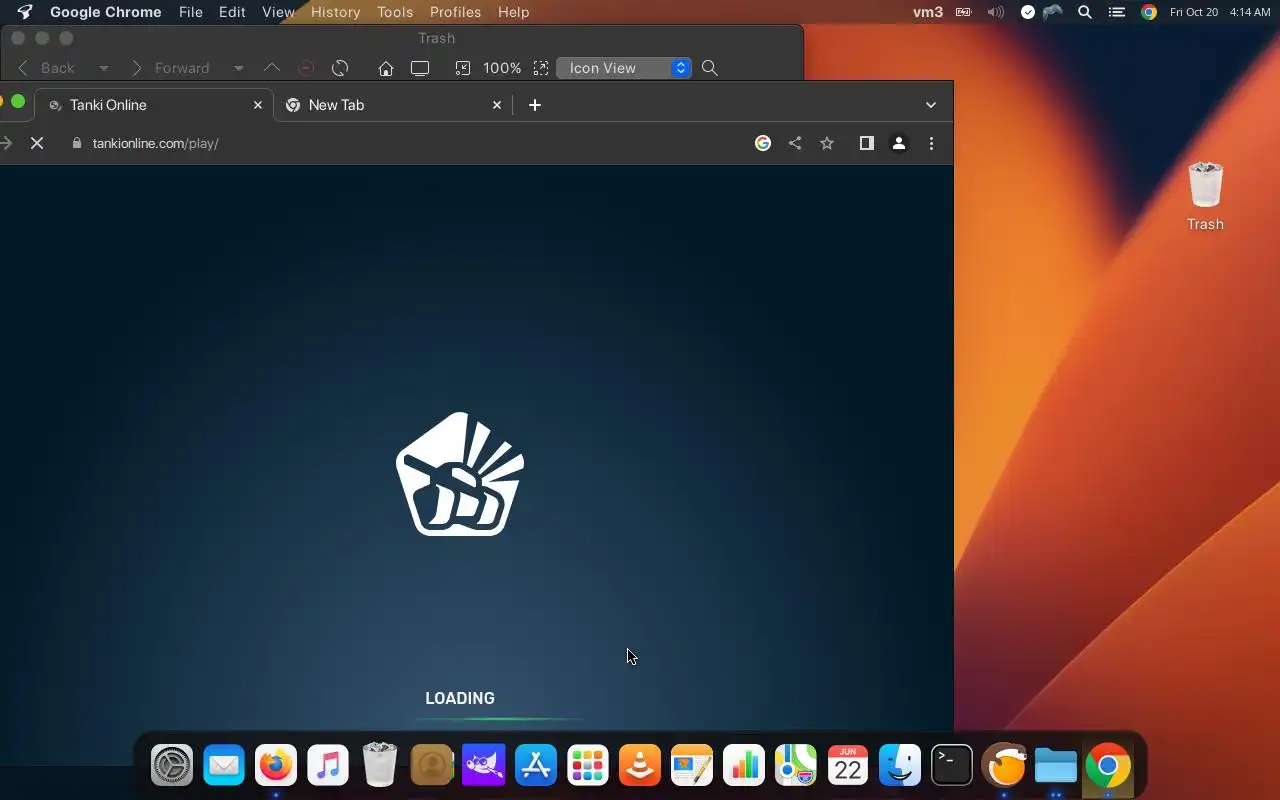Close the New Tab tab
This screenshot has width=1280, height=800.
pos(497,105)
